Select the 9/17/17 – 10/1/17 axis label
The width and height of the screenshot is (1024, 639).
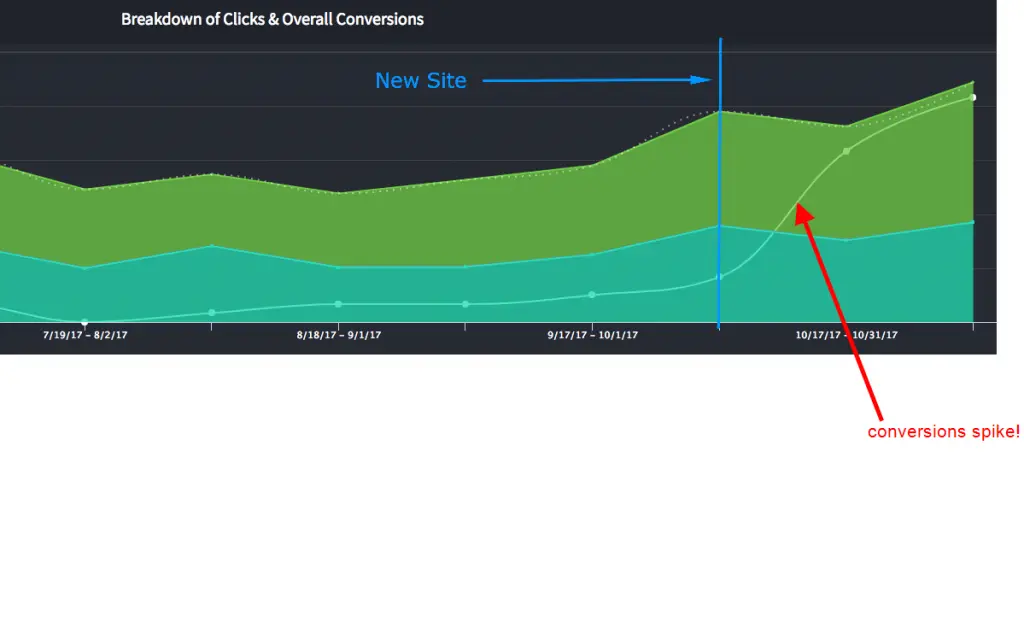[x=592, y=335]
